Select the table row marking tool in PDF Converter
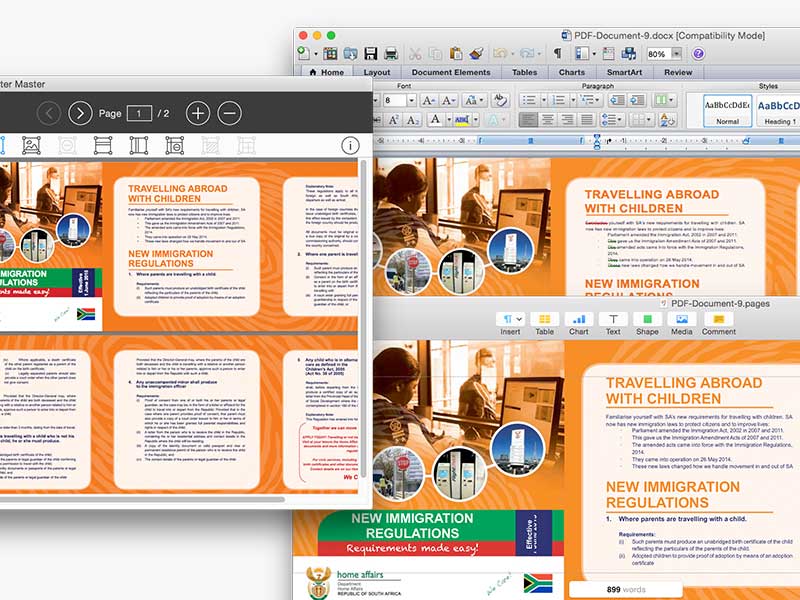The height and width of the screenshot is (600, 800). (x=103, y=145)
